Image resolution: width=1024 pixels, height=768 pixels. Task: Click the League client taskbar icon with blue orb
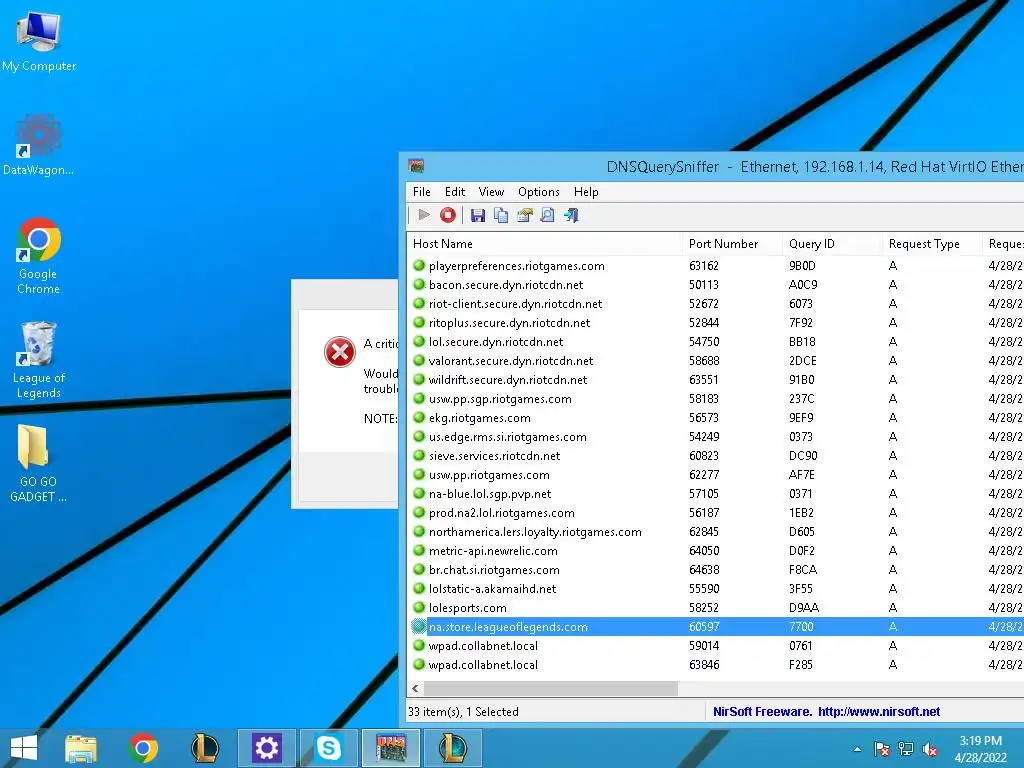click(x=453, y=748)
